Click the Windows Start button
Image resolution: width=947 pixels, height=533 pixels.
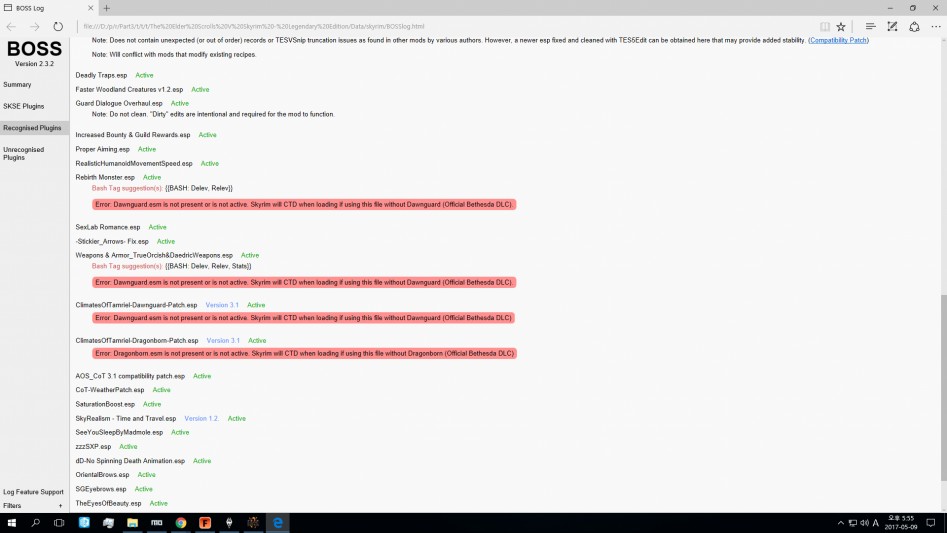tap(11, 523)
